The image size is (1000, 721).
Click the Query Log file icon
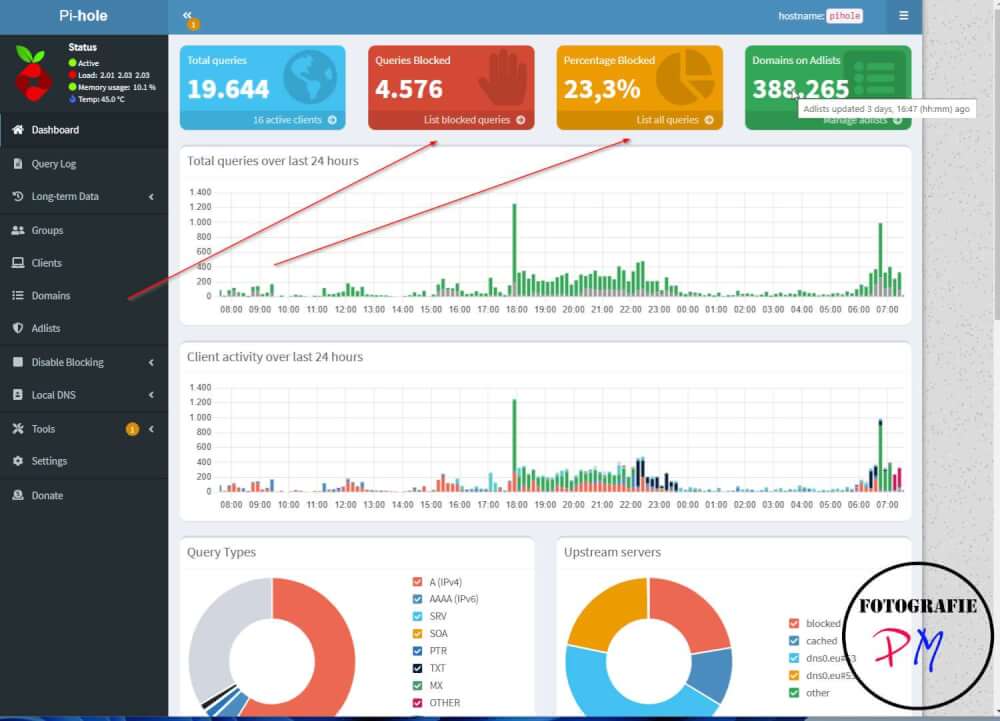pyautogui.click(x=18, y=164)
